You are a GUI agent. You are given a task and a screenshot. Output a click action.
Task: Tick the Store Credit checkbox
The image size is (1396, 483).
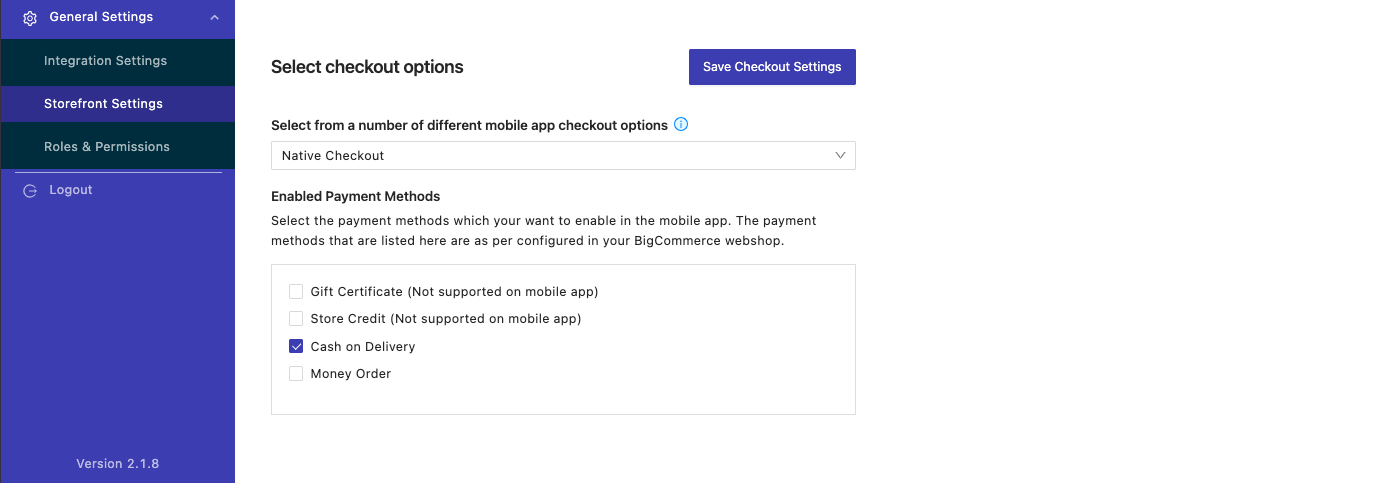296,319
